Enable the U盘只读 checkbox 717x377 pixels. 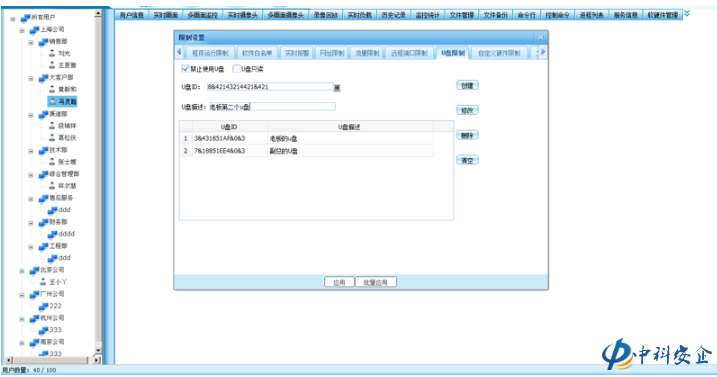pyautogui.click(x=236, y=69)
